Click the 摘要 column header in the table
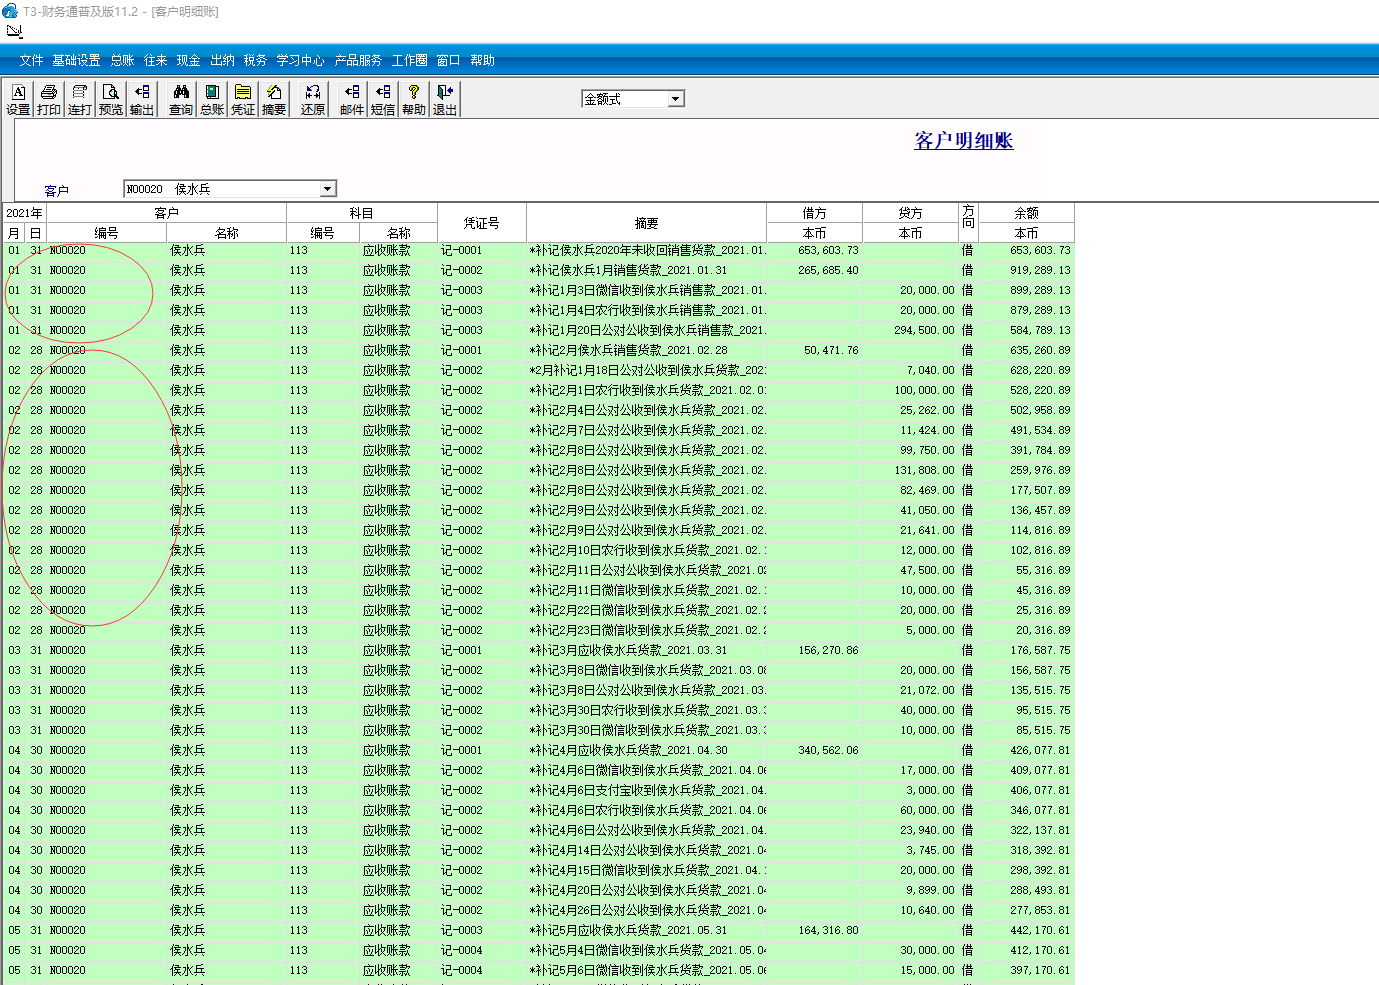Viewport: 1379px width, 985px height. [646, 223]
